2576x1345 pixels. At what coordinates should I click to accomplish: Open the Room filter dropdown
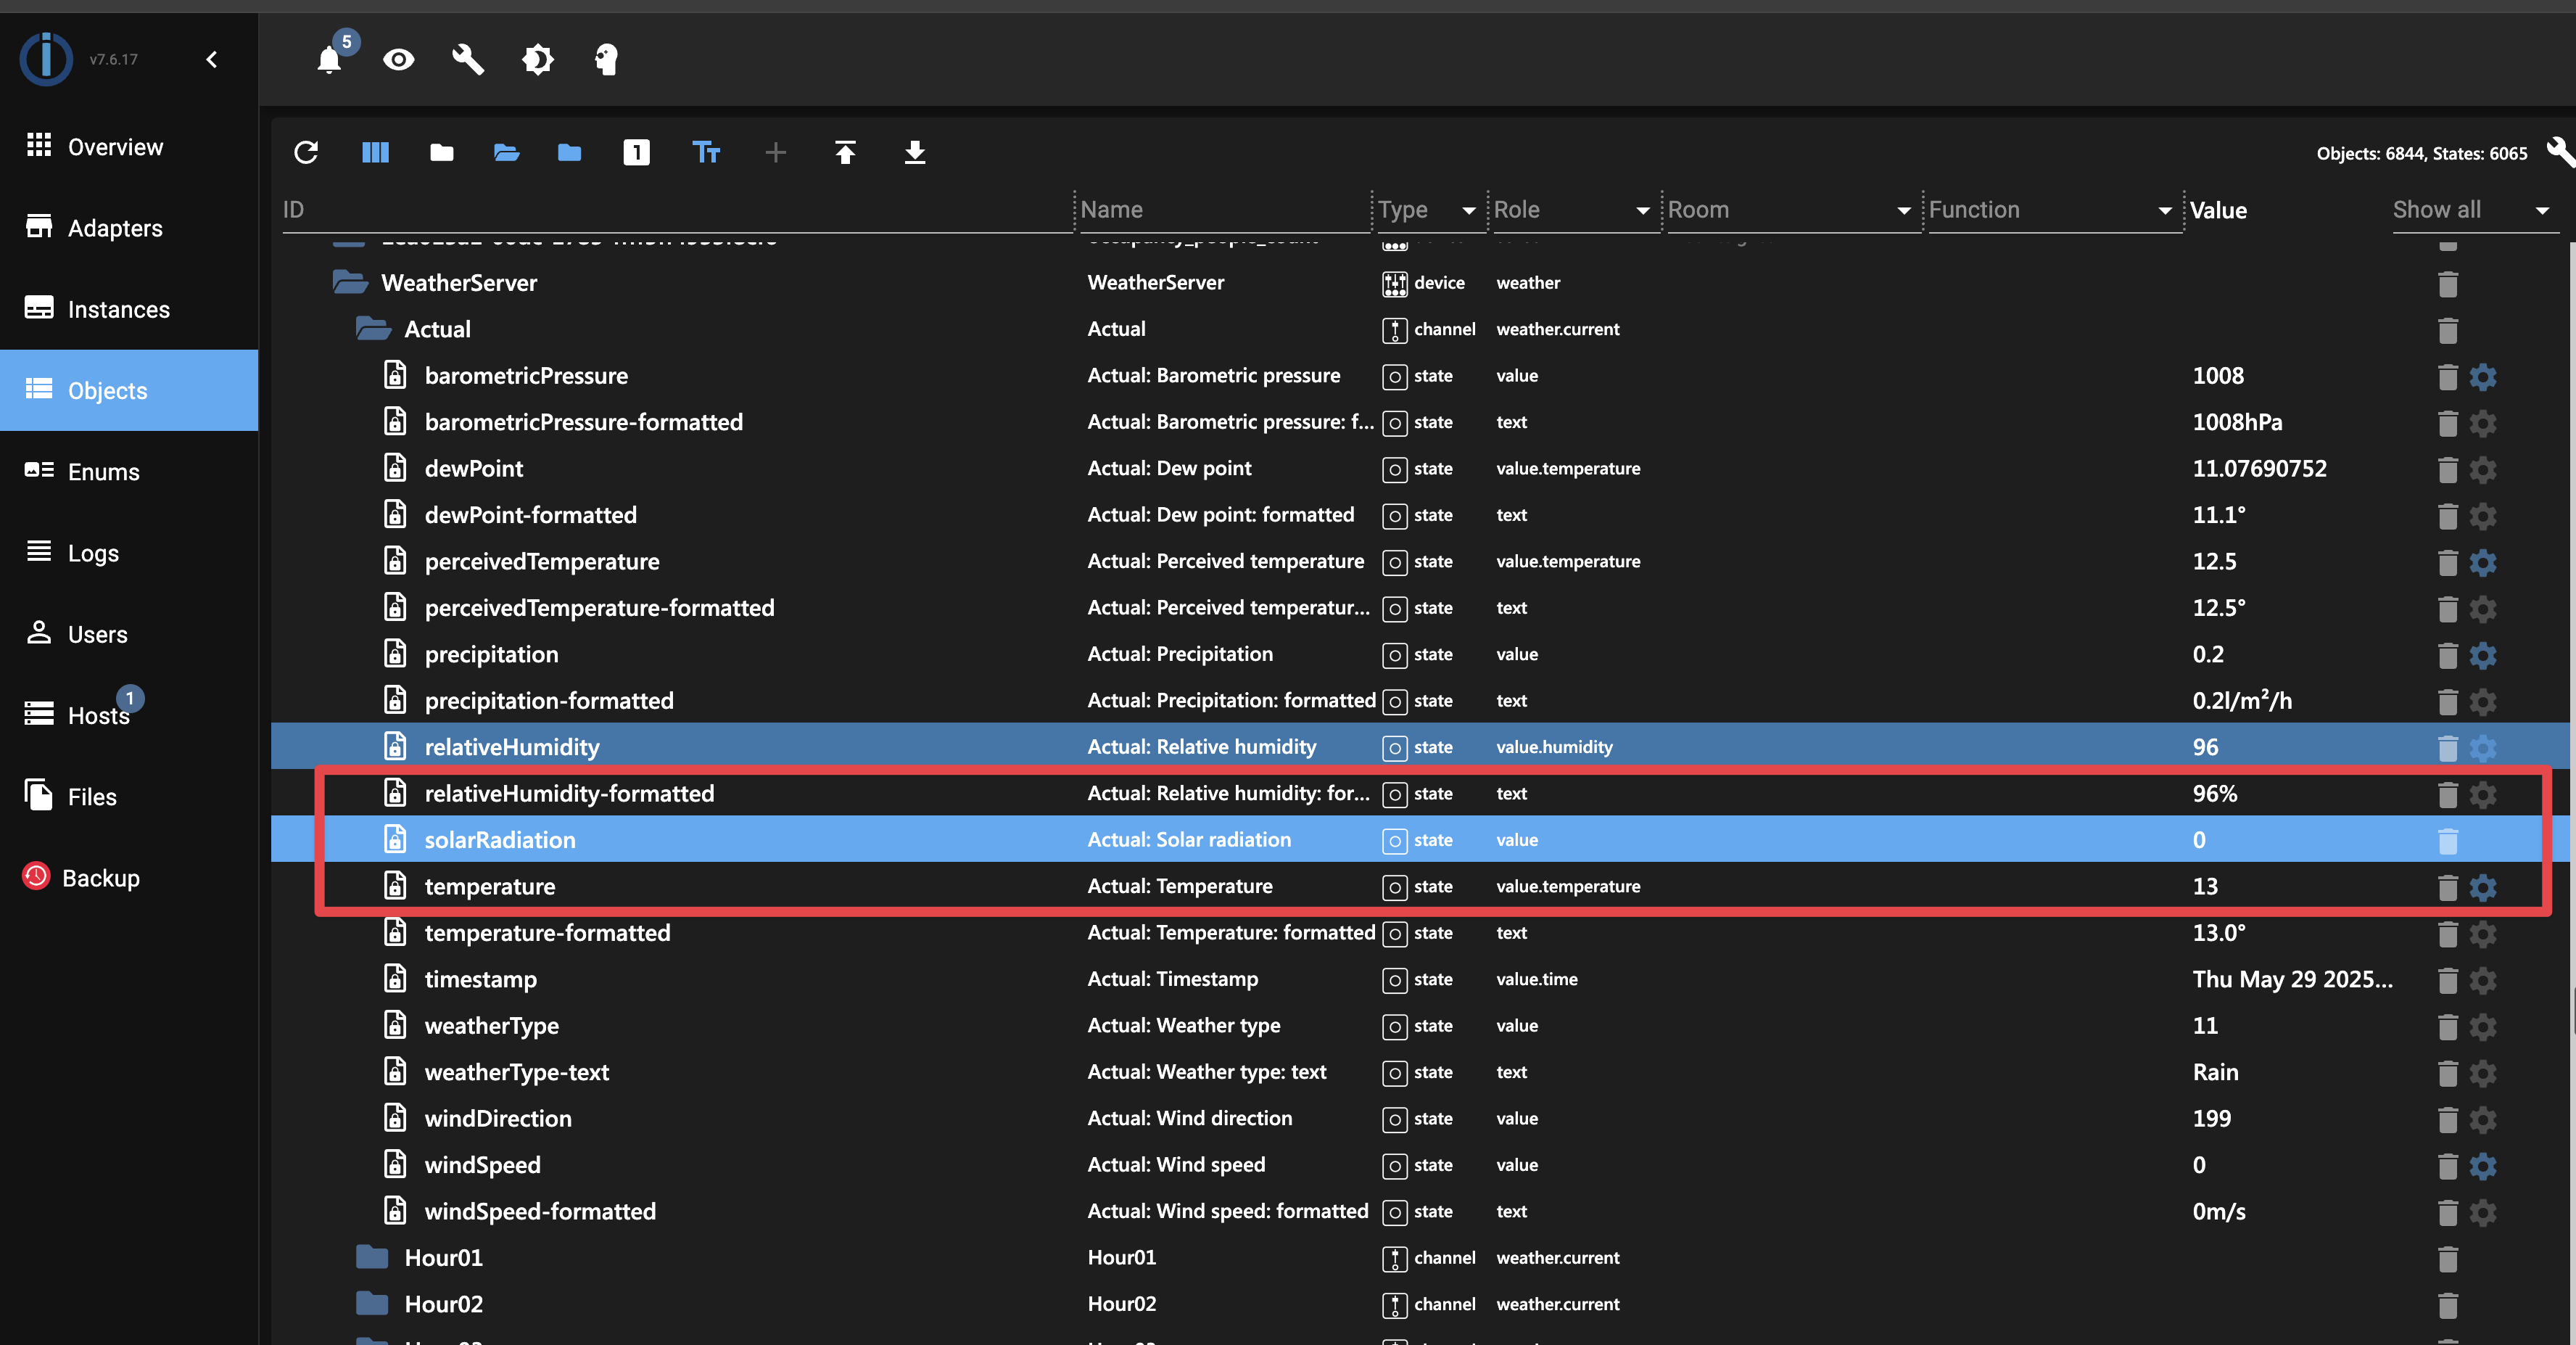point(1903,210)
